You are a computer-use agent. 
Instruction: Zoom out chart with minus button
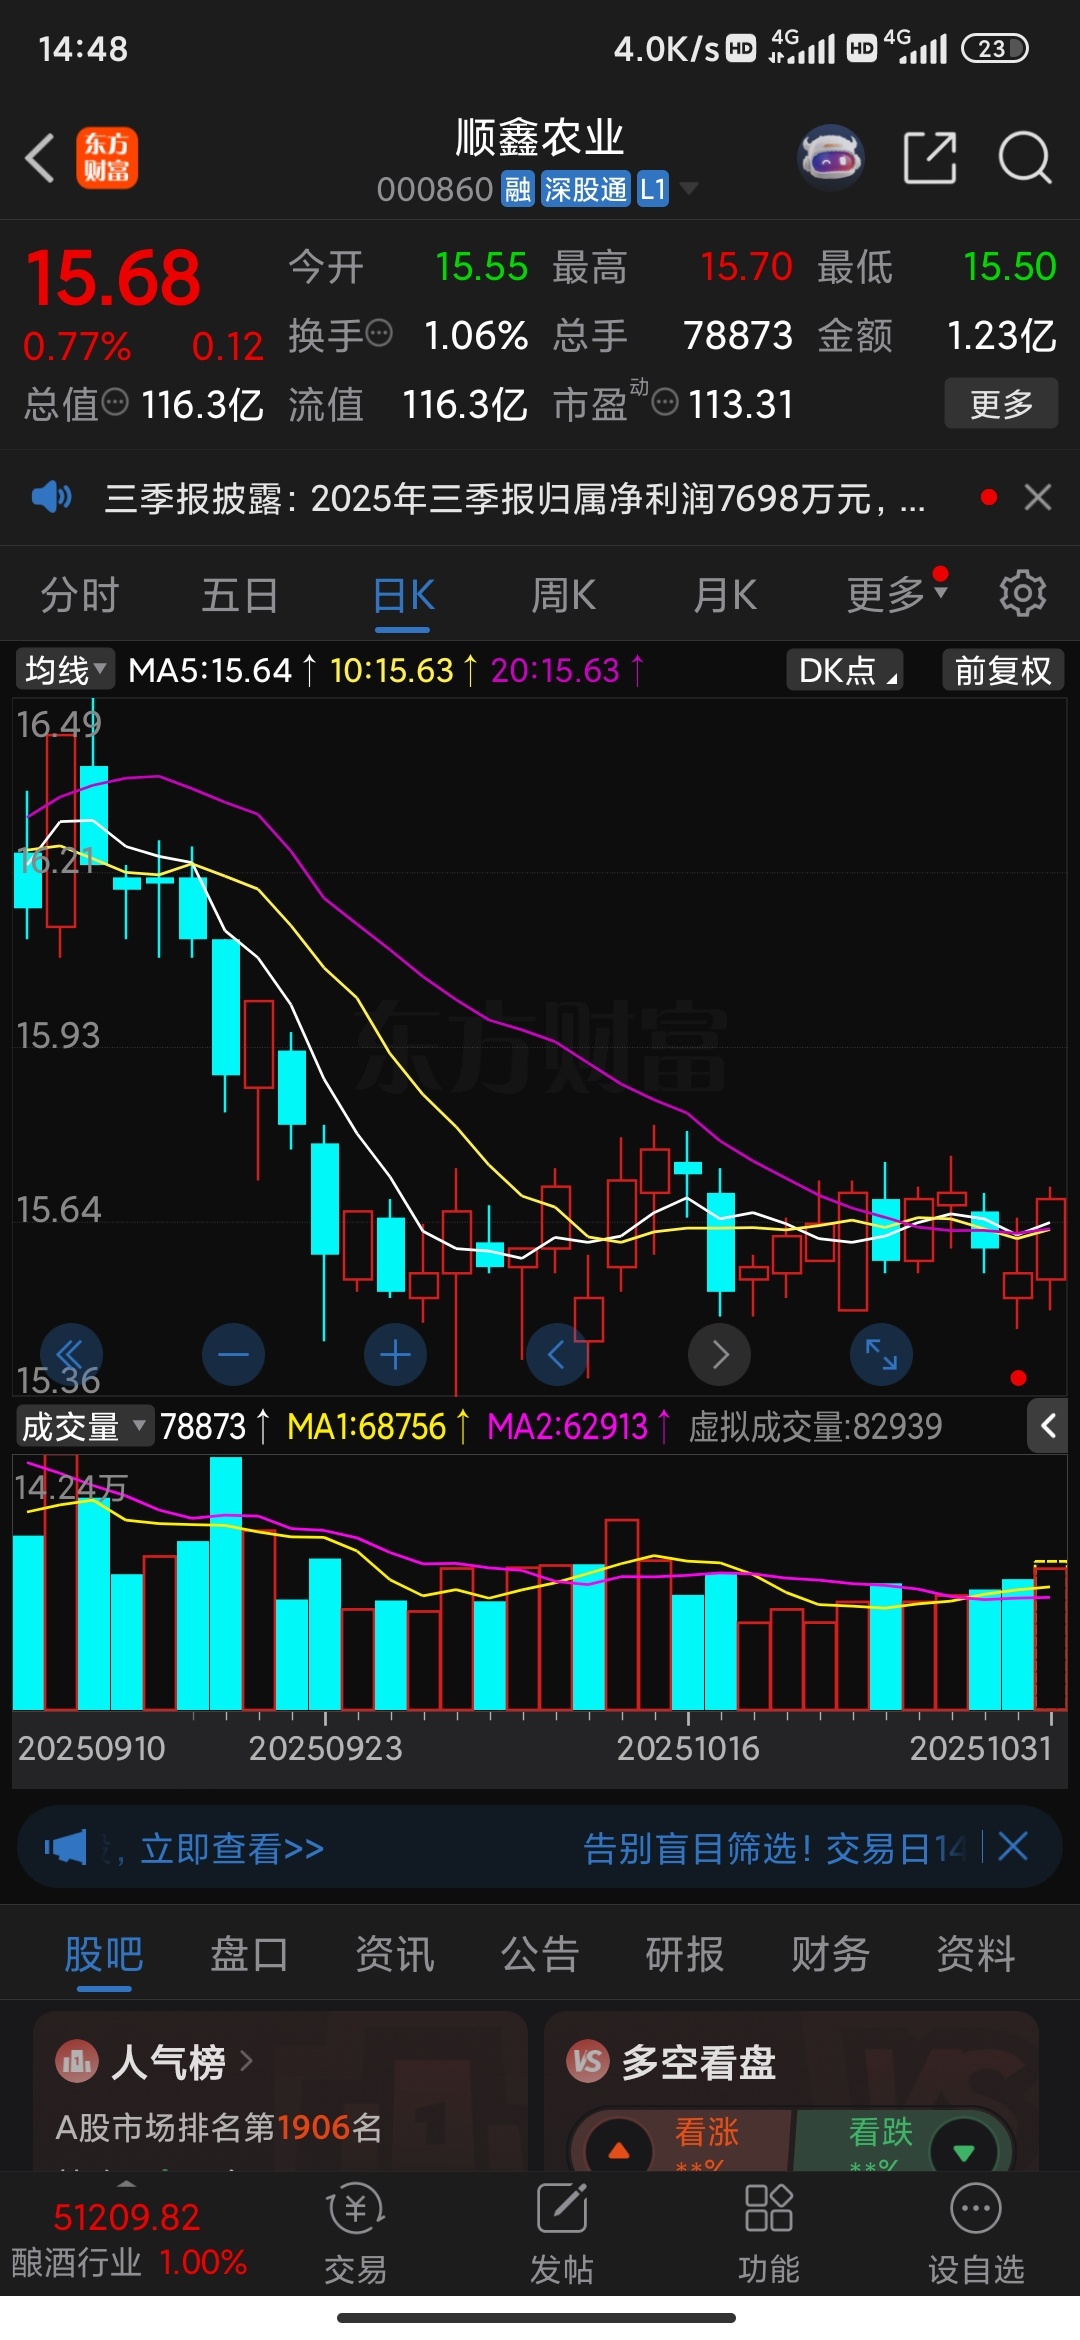coord(233,1355)
